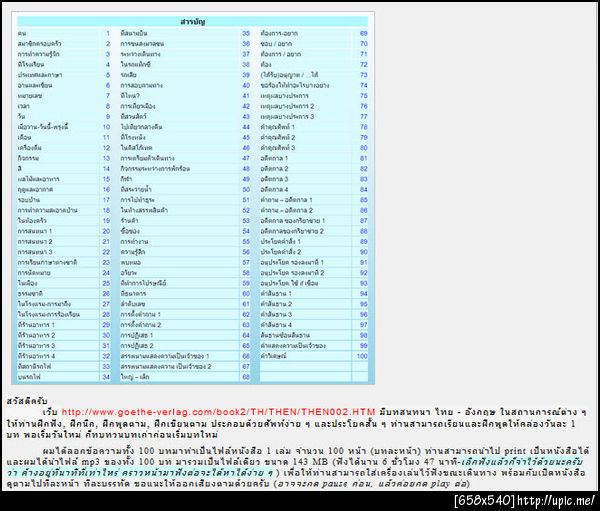Open page number 100 link

click(362, 356)
